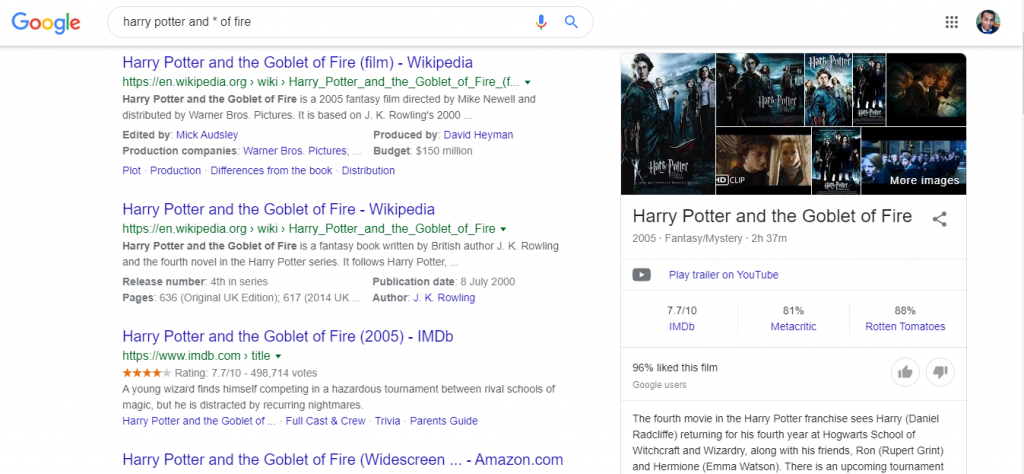Image resolution: width=1024 pixels, height=474 pixels.
Task: Open Differences from the book sitelink
Action: coord(272,170)
